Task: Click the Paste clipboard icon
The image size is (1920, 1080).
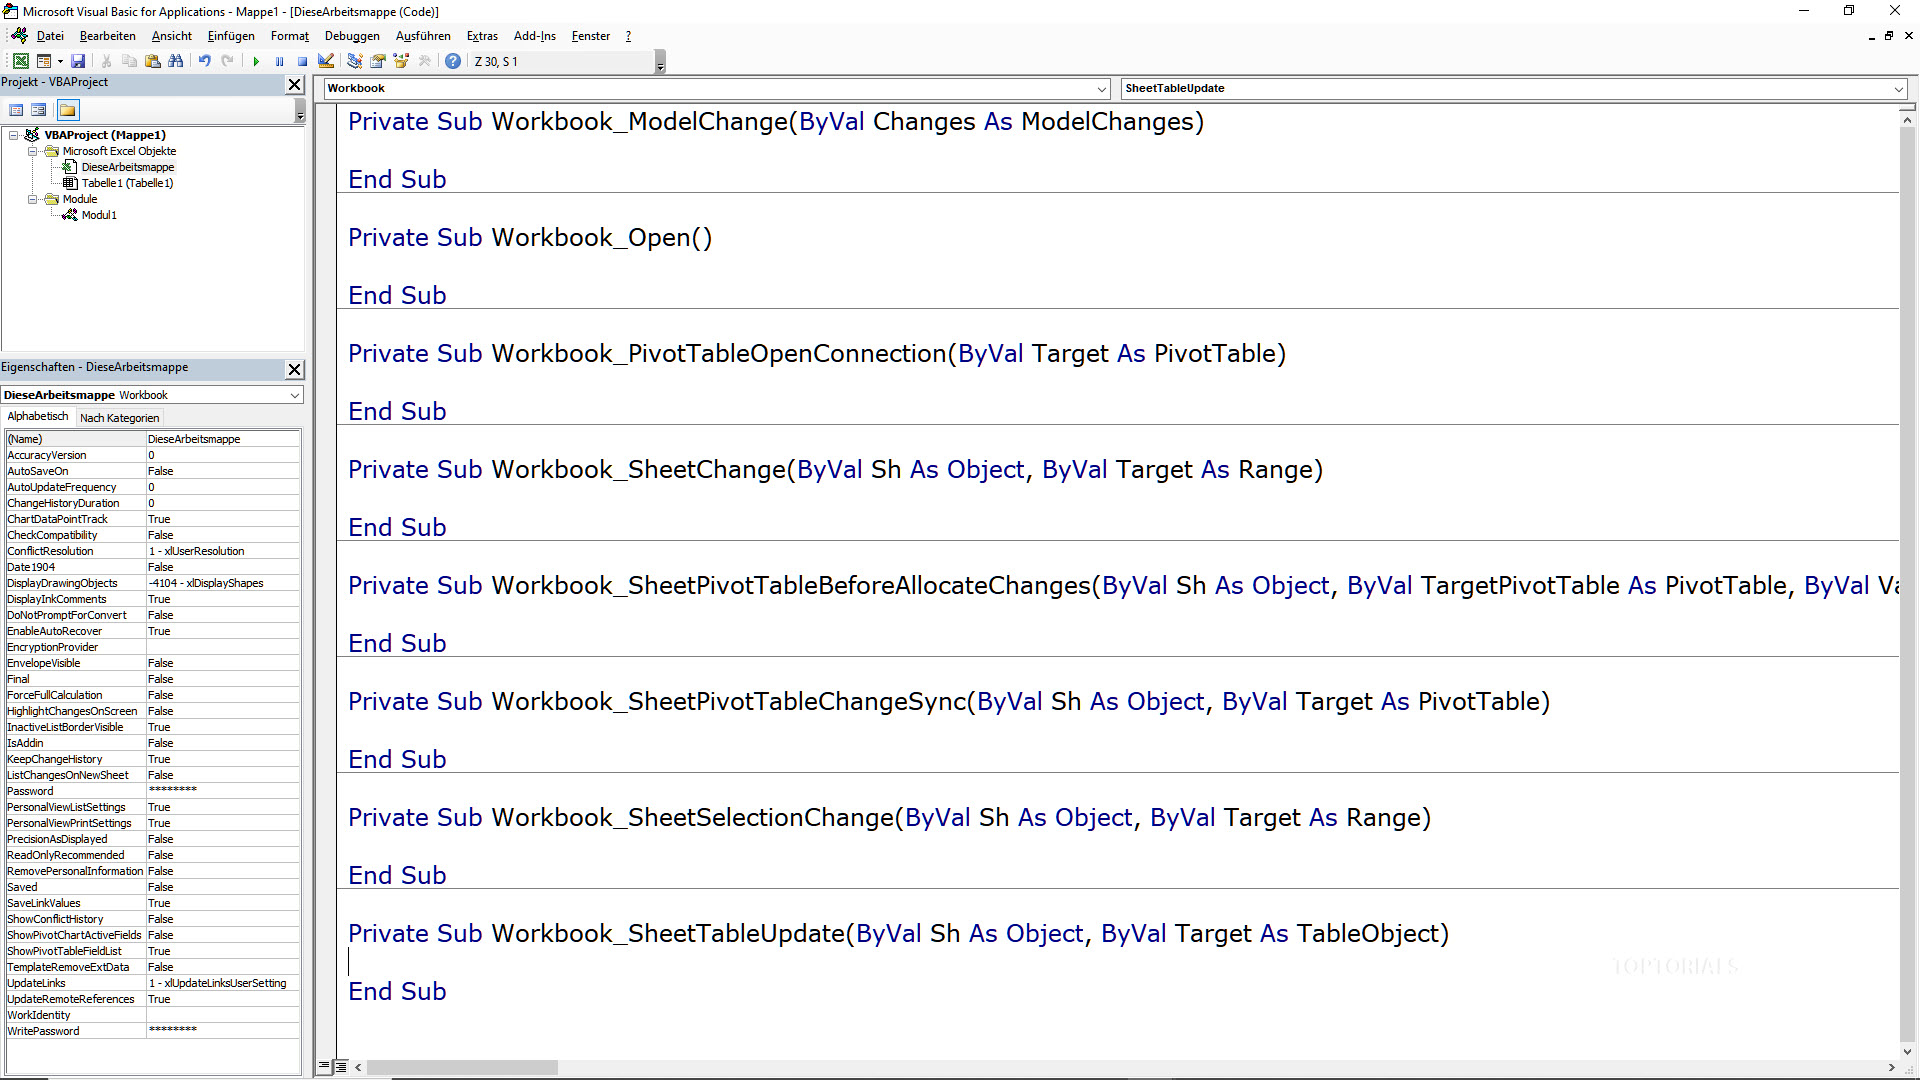Action: point(152,61)
